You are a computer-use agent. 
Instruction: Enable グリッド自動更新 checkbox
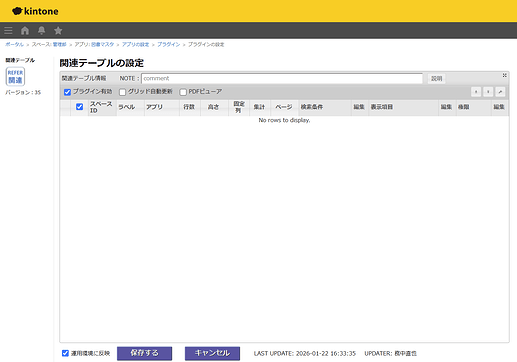point(123,92)
